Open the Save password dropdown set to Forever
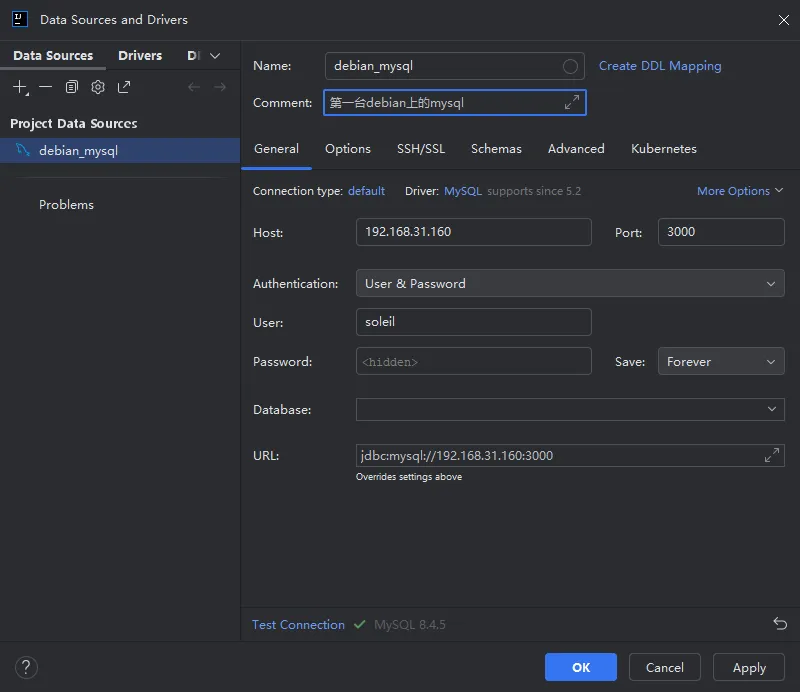Viewport: 800px width, 692px height. (720, 362)
